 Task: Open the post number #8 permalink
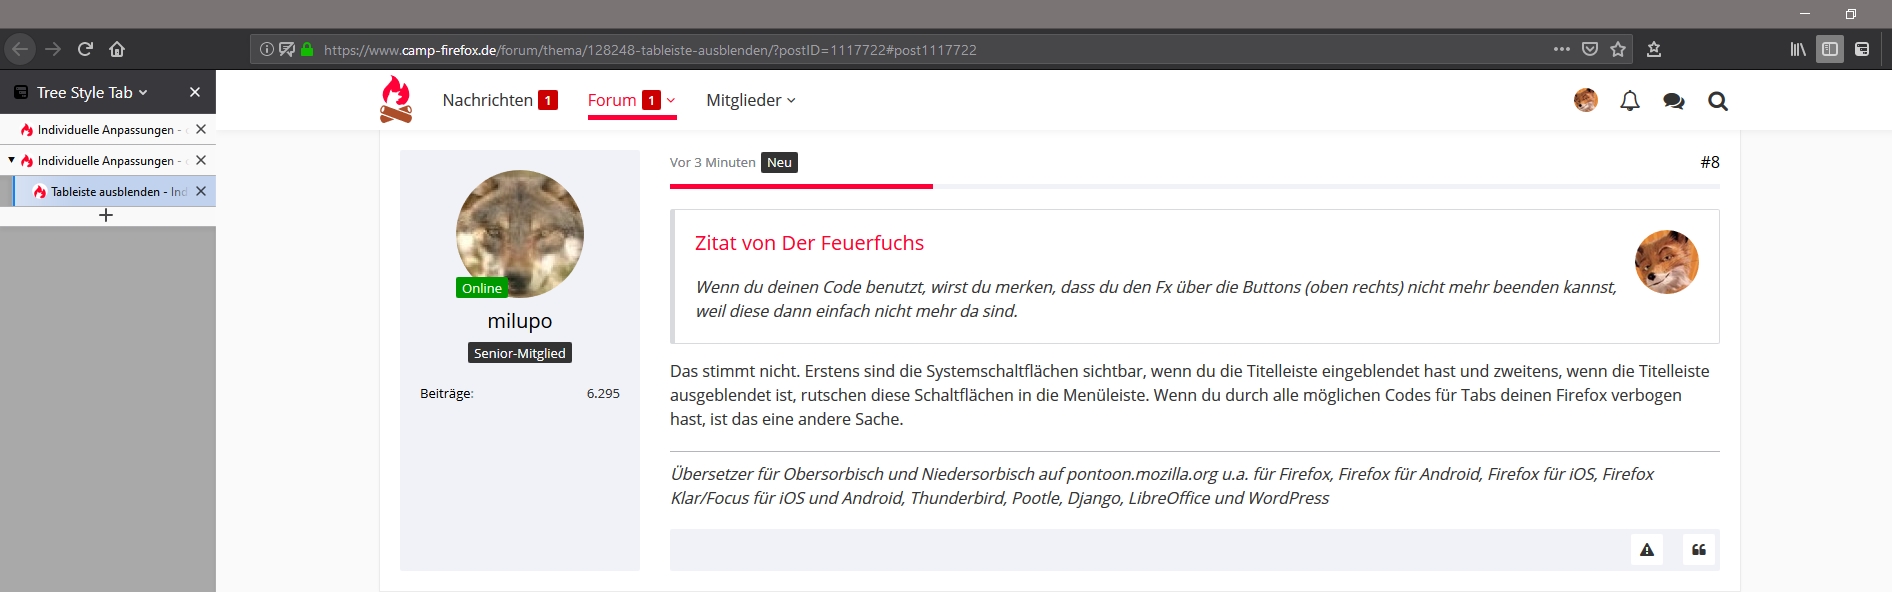[x=1710, y=162]
